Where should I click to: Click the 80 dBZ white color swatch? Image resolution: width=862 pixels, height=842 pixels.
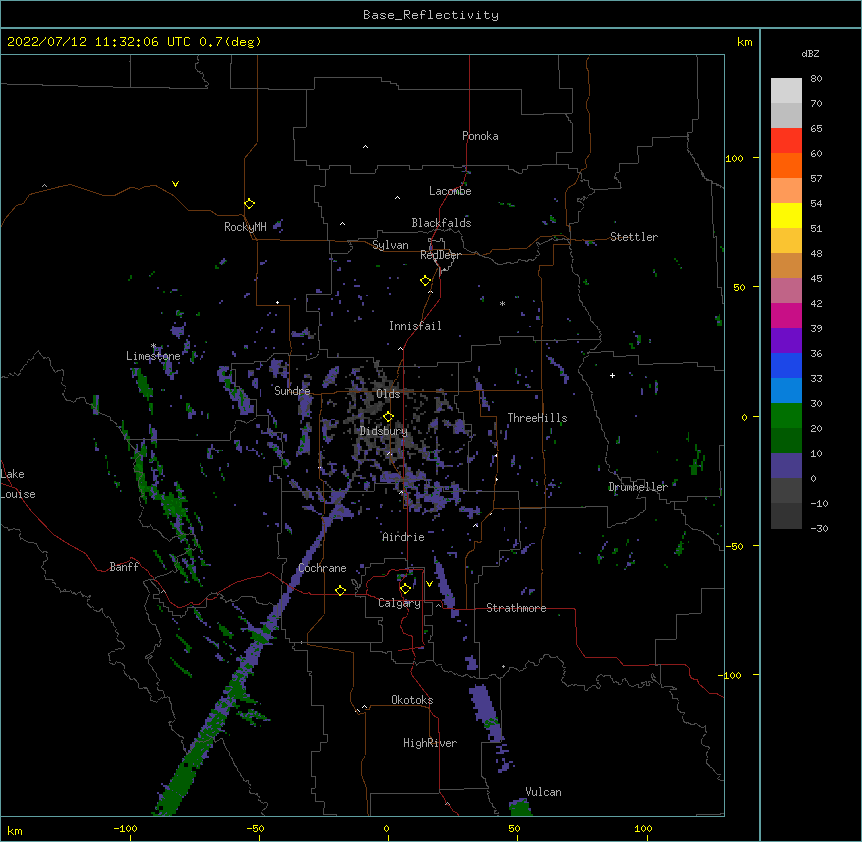[786, 90]
